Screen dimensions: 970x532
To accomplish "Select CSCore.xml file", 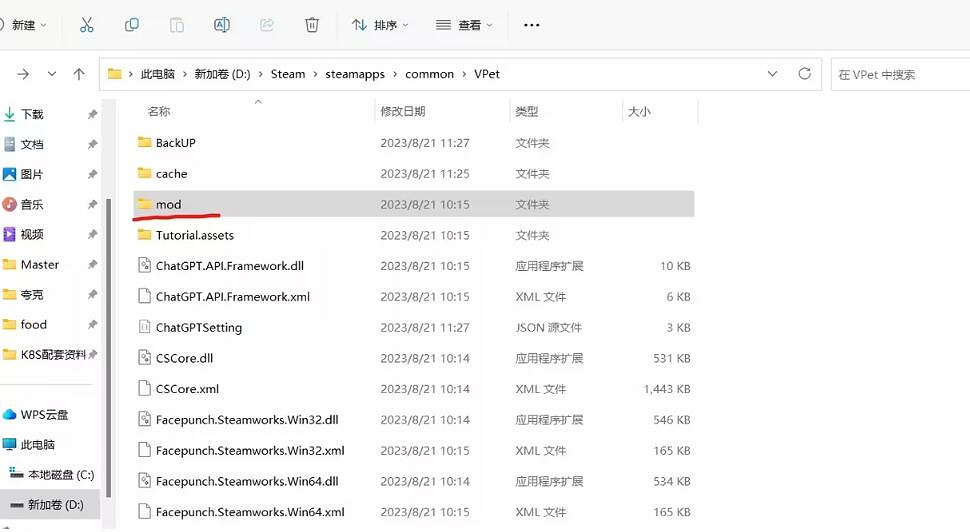I will pos(413,389).
